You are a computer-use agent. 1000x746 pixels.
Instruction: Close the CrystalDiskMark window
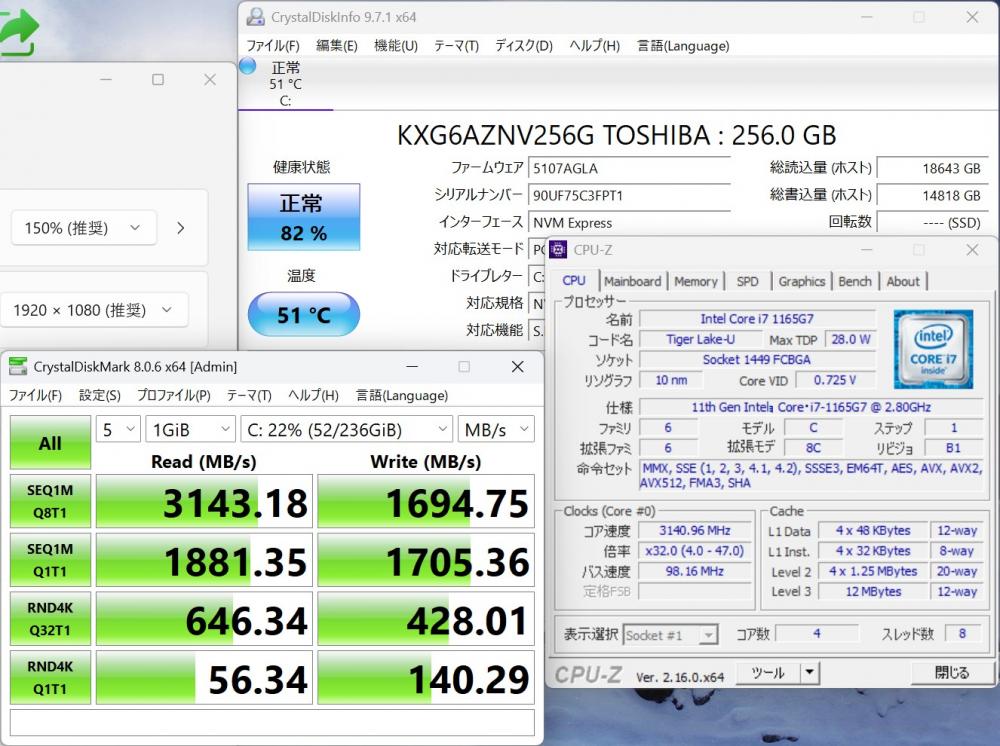(517, 367)
